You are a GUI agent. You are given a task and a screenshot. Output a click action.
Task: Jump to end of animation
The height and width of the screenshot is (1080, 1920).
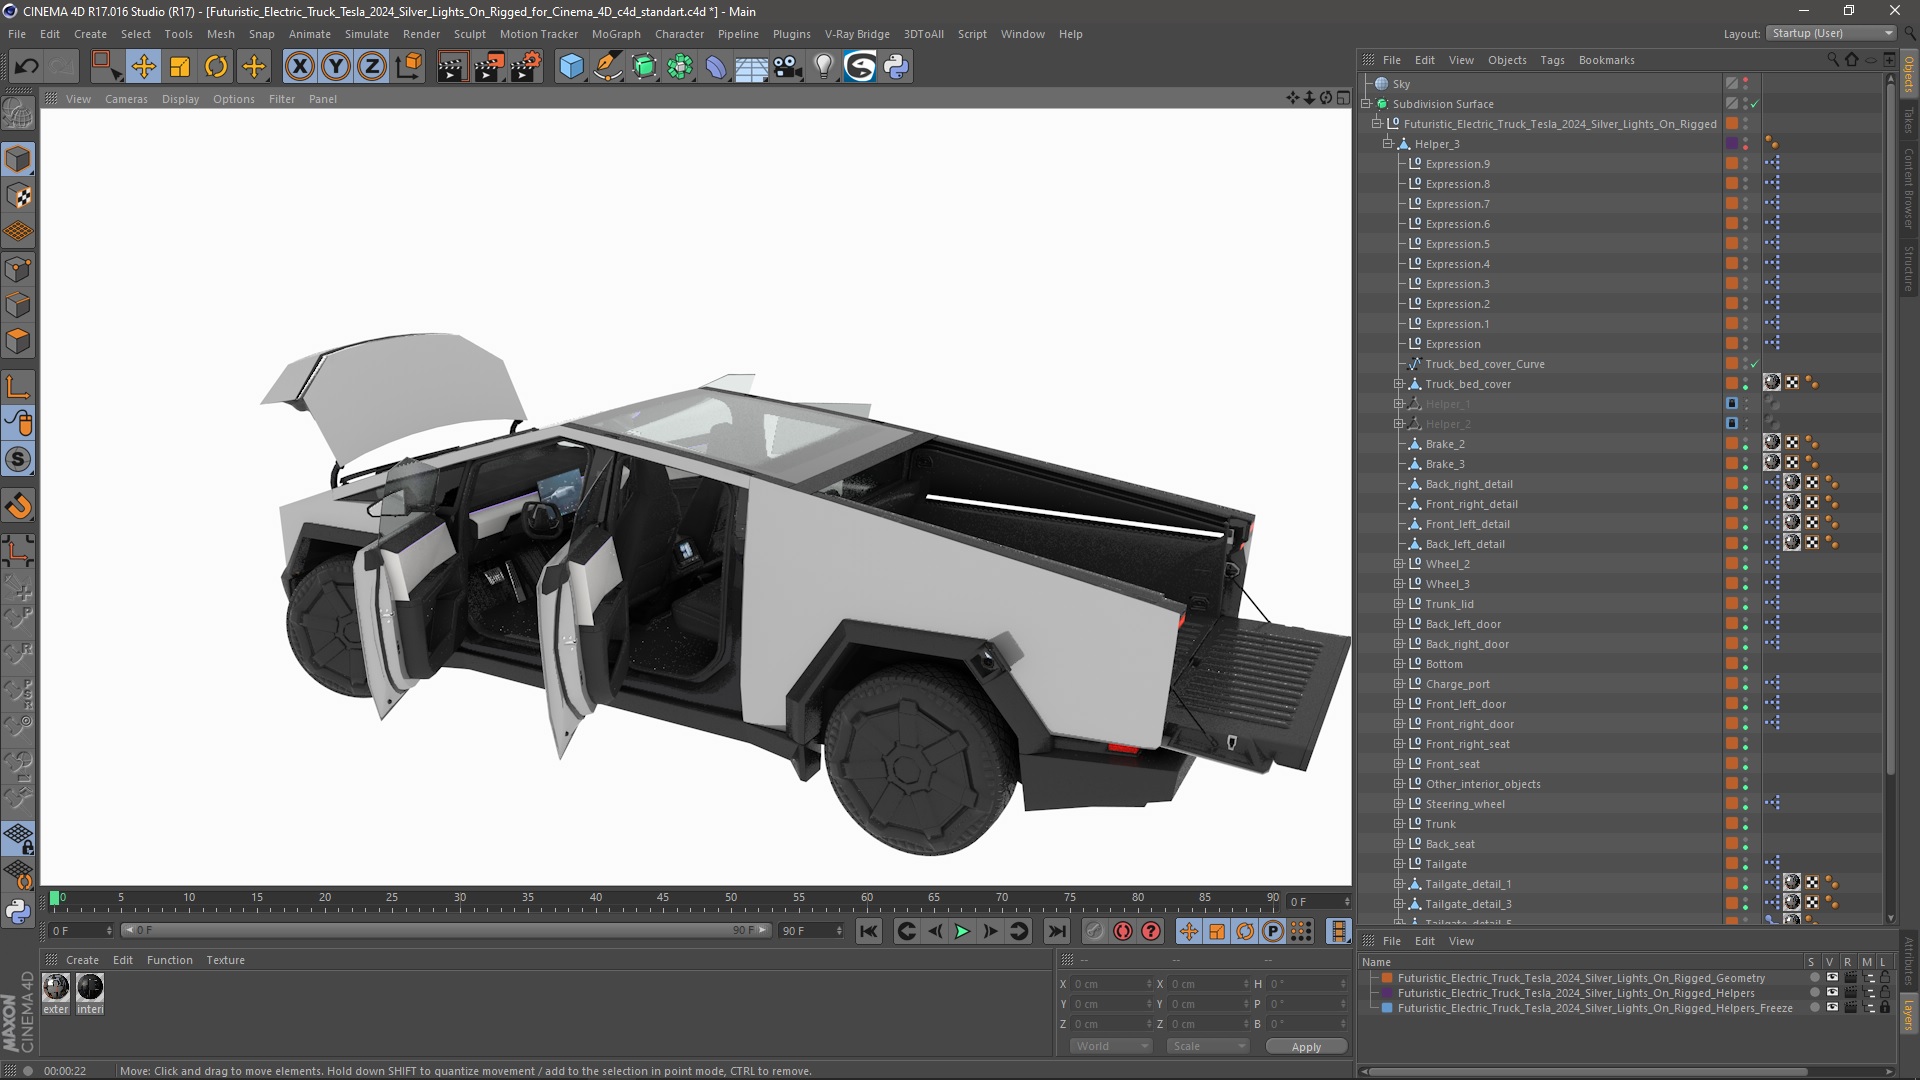[x=1057, y=931]
